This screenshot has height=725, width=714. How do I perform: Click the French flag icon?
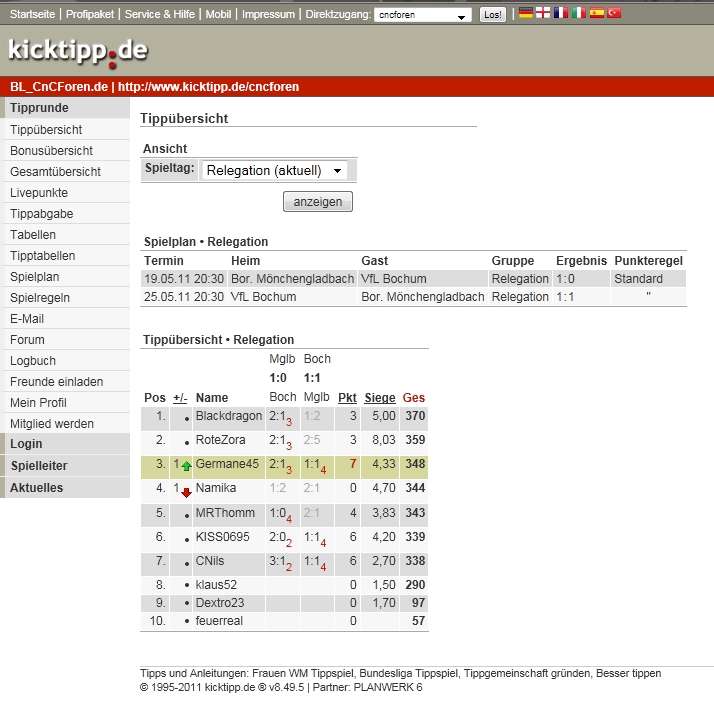coord(561,14)
